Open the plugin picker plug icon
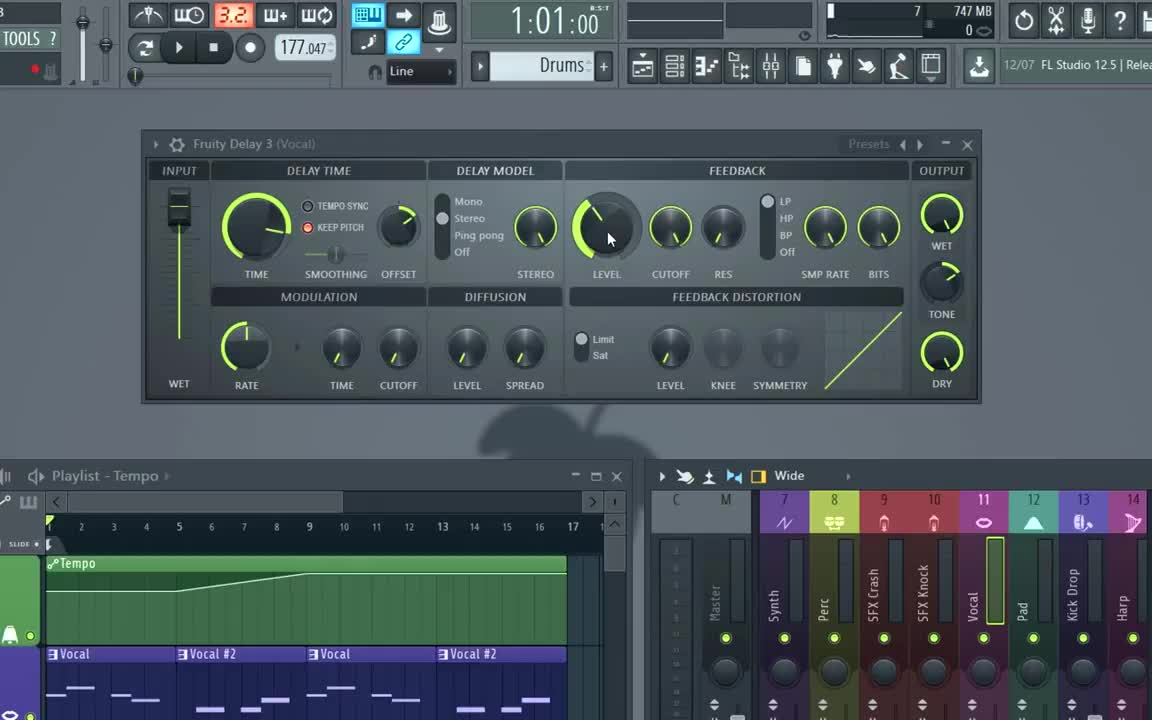The height and width of the screenshot is (720, 1152). (835, 67)
